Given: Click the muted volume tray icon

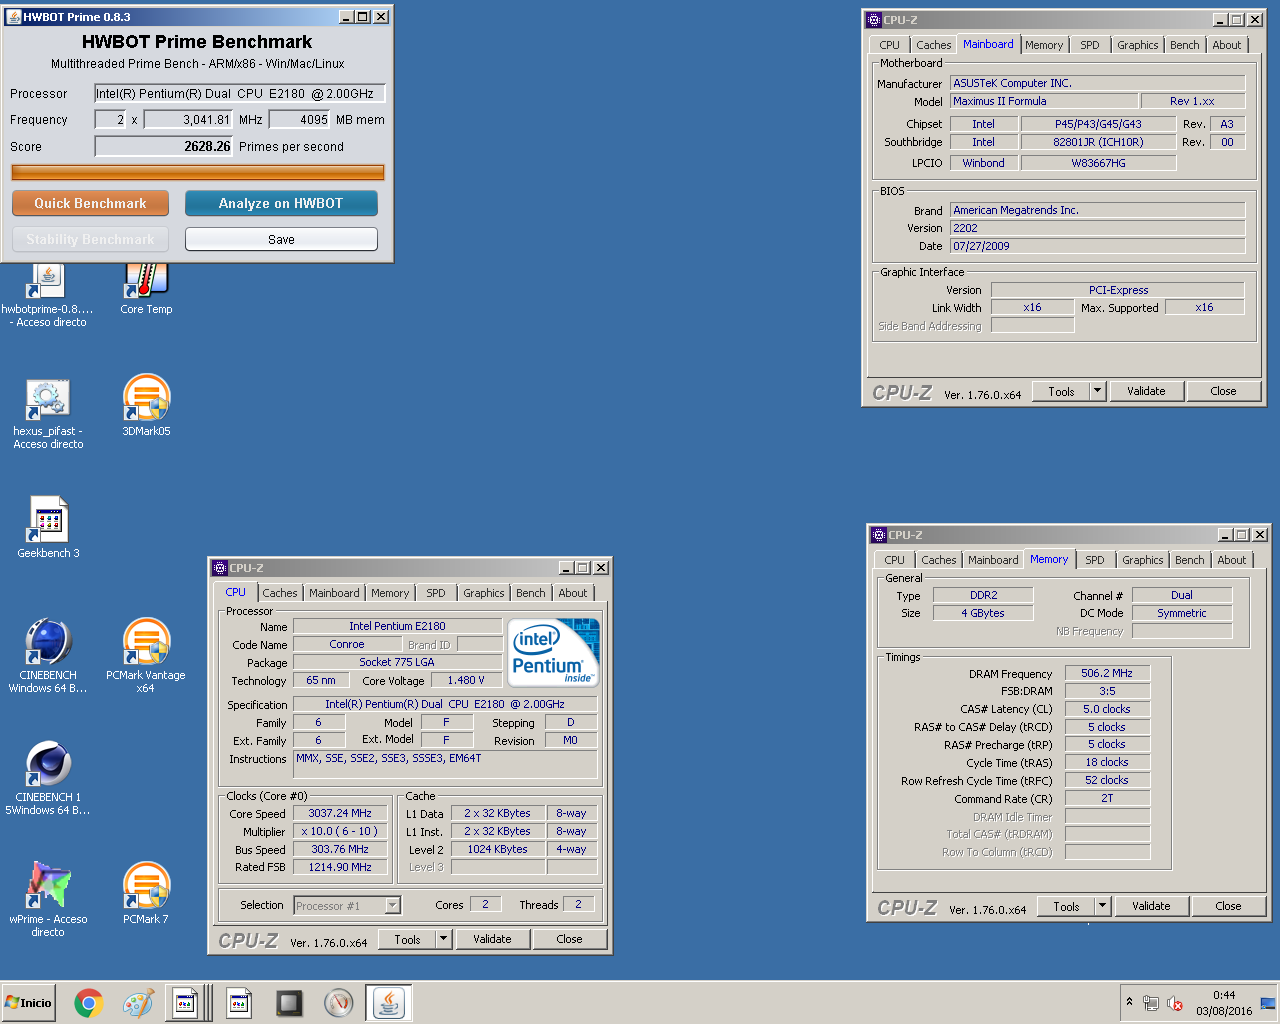Looking at the screenshot, I should click(x=1175, y=1003).
